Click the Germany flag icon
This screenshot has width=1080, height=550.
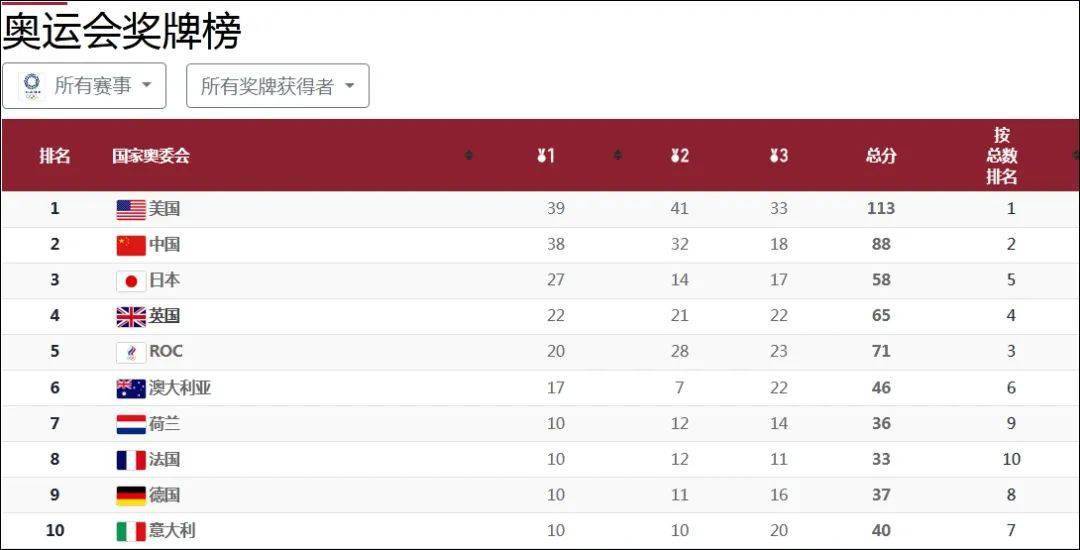tap(131, 496)
